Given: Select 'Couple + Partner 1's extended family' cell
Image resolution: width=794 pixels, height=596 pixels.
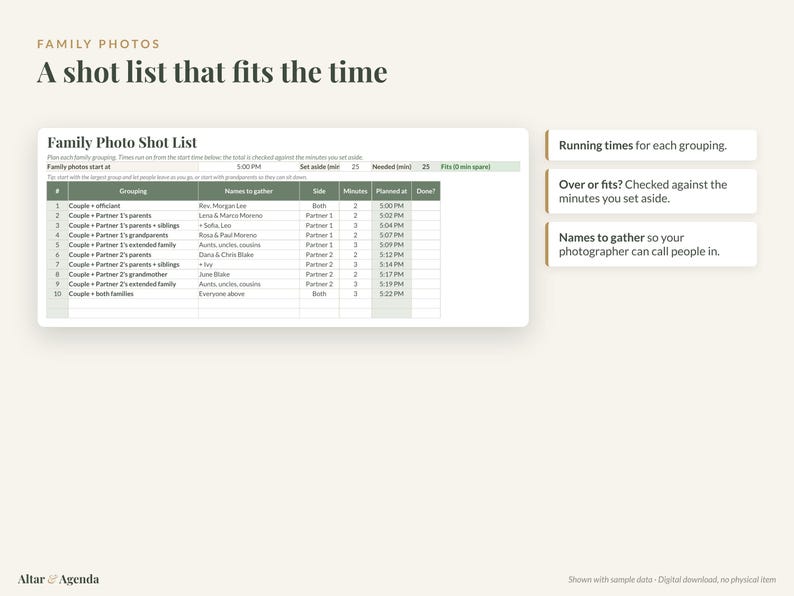Looking at the screenshot, I should [x=133, y=245].
